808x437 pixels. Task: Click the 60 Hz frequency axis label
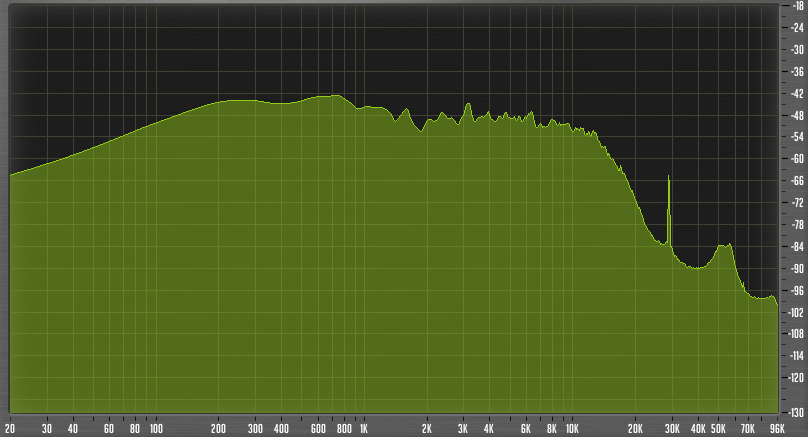pyautogui.click(x=109, y=429)
